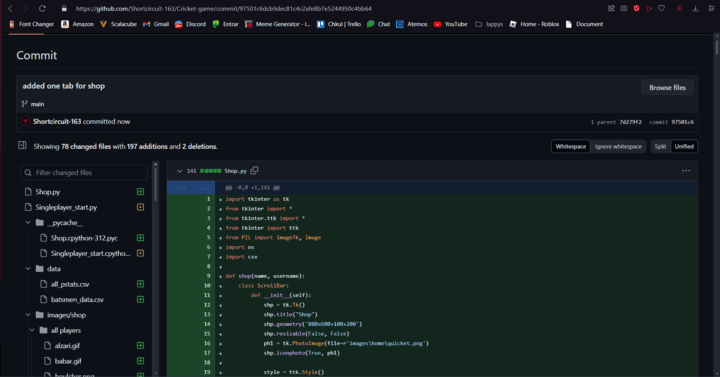
Task: Switch to Unified diff view
Action: pos(684,146)
